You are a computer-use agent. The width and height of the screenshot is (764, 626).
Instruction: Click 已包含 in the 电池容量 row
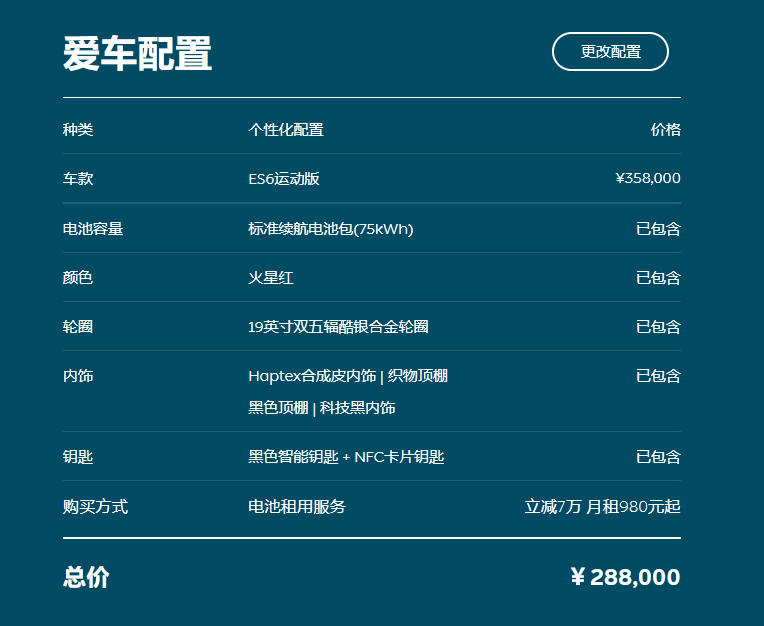[x=658, y=228]
